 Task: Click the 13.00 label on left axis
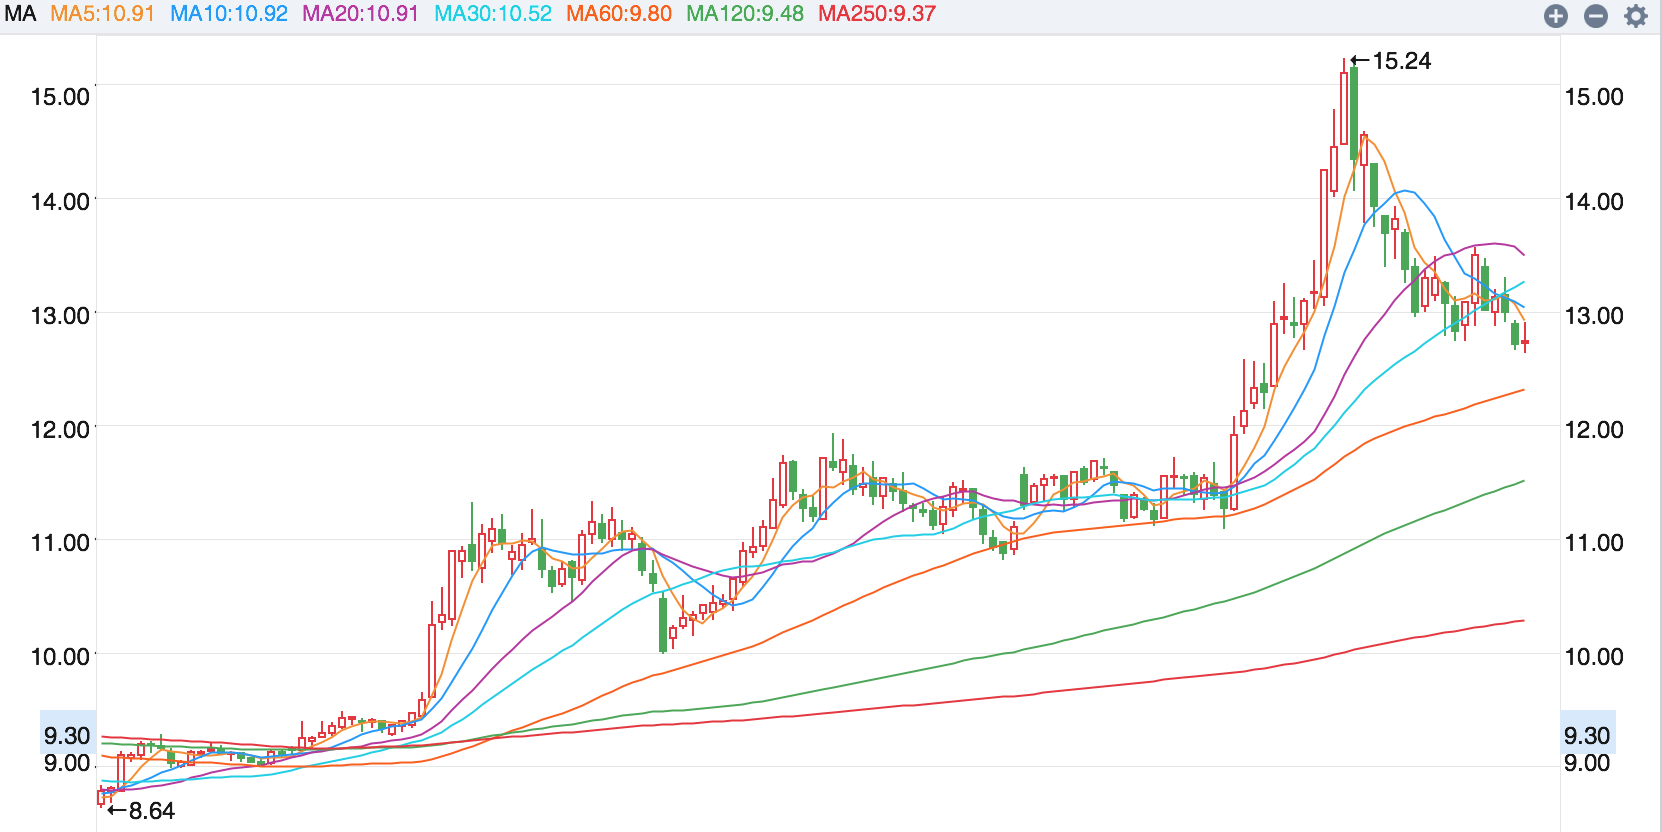[x=60, y=316]
